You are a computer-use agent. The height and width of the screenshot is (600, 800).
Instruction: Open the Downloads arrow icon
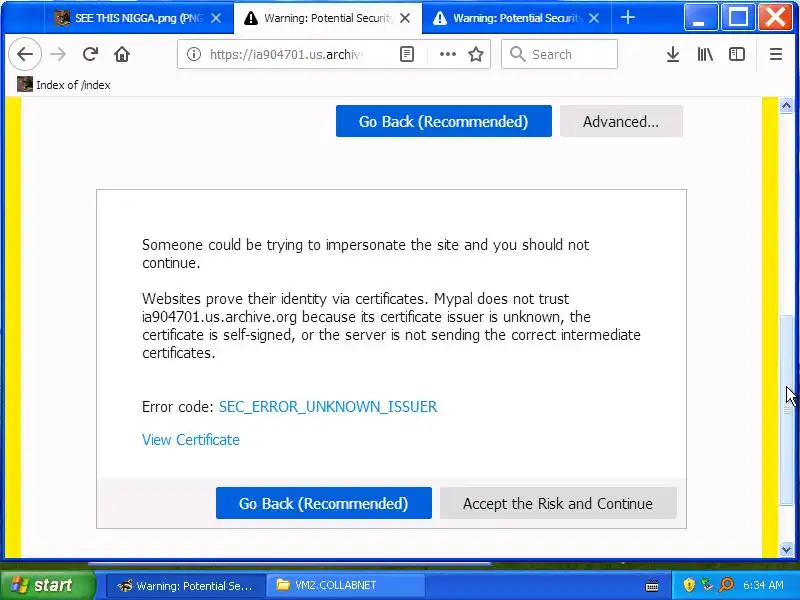[673, 54]
